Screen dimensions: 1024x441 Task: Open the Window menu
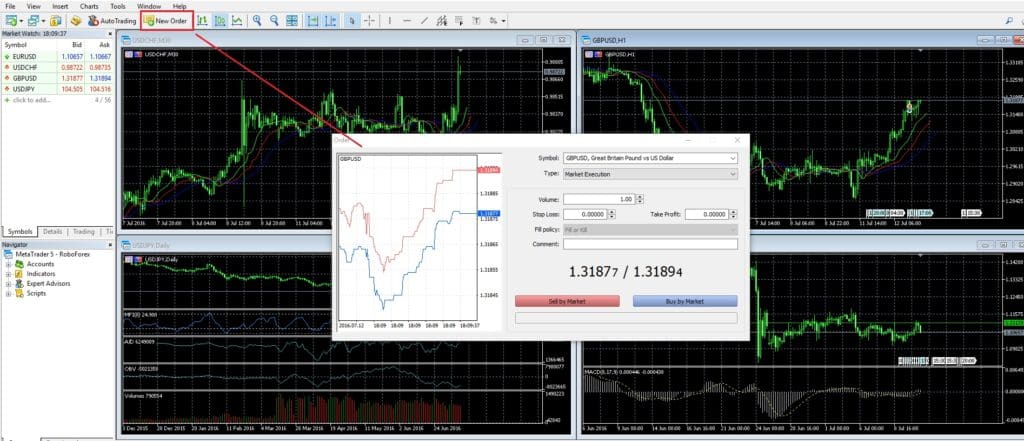pyautogui.click(x=149, y=6)
